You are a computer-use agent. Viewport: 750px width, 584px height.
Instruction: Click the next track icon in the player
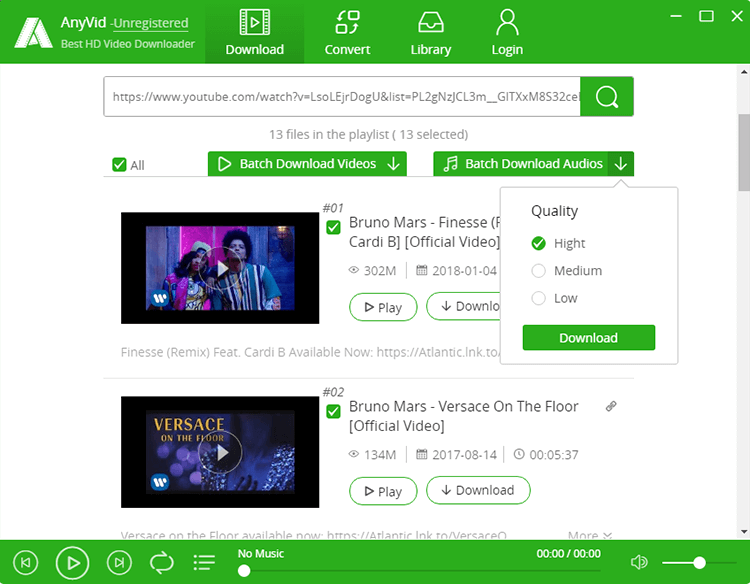tap(119, 562)
